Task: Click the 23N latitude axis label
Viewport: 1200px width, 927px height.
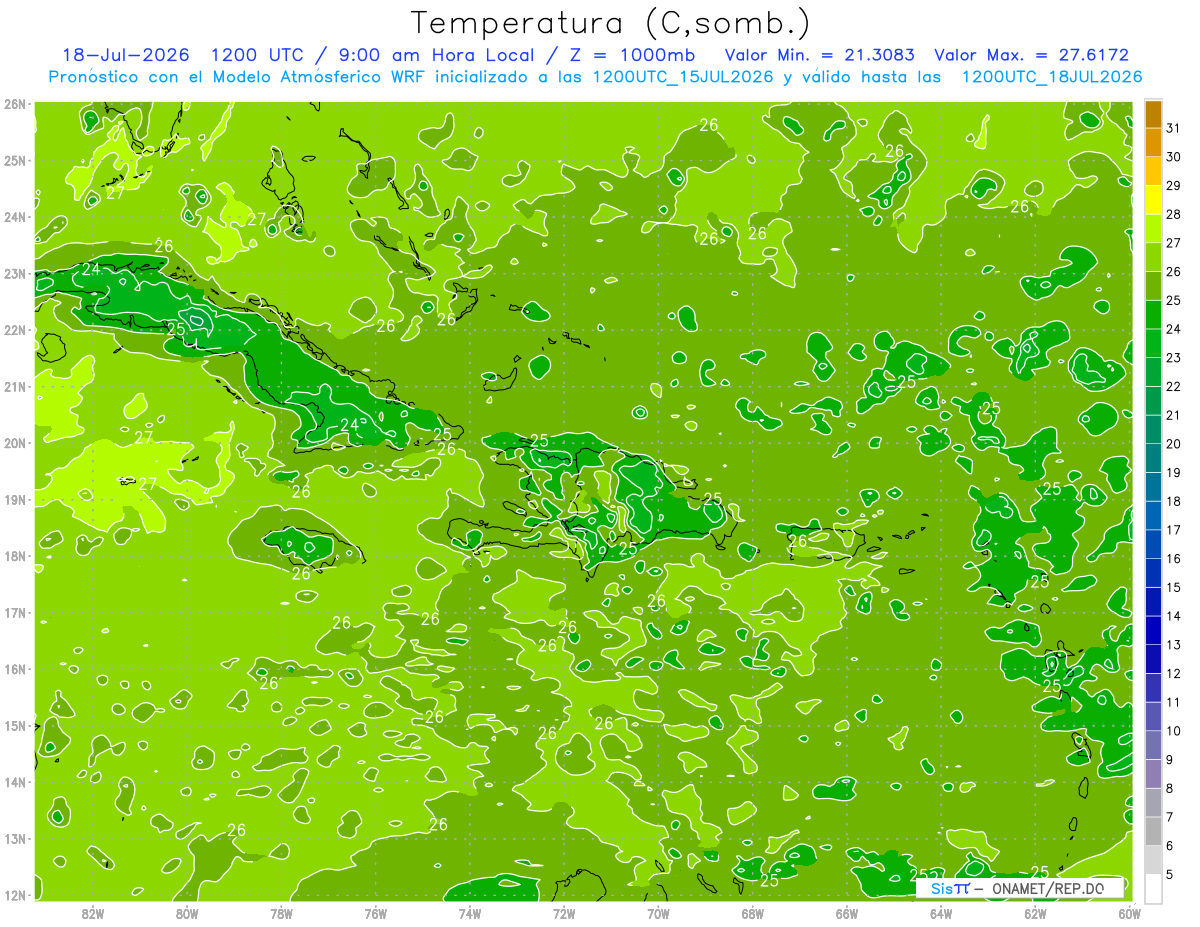Action: (14, 273)
